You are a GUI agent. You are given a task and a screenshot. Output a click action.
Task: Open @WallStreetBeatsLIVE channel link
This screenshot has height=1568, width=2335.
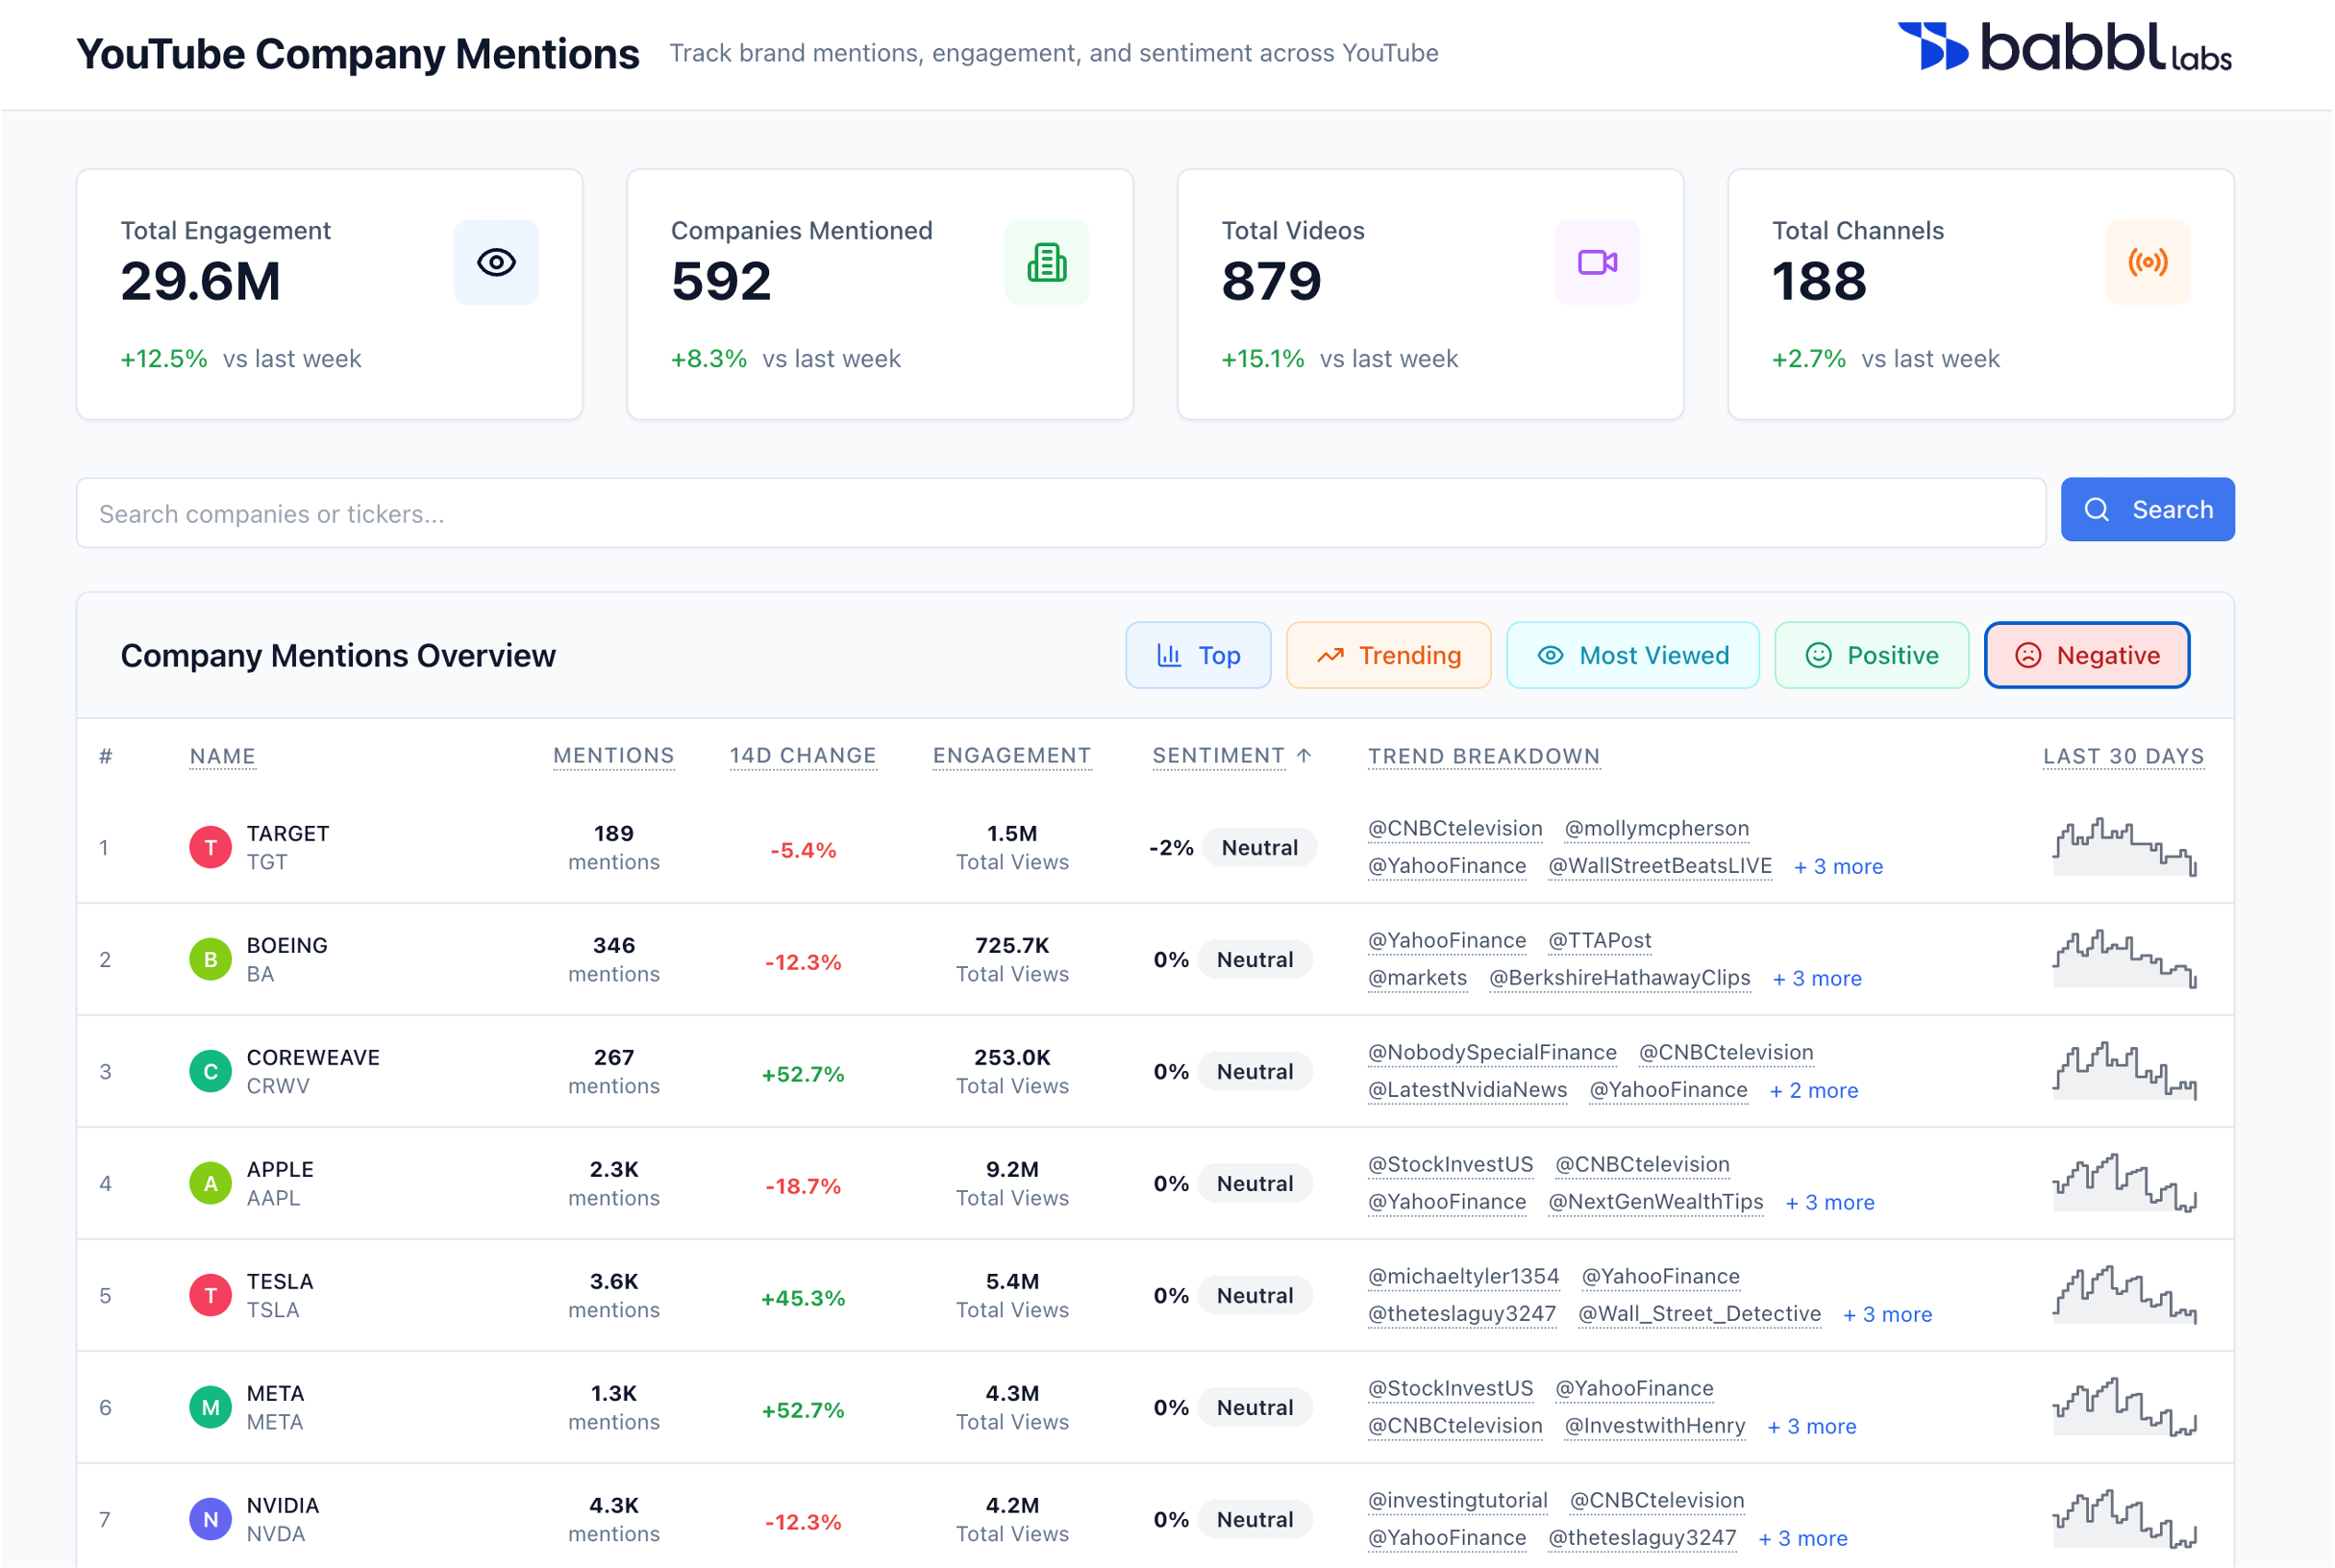click(x=1659, y=866)
